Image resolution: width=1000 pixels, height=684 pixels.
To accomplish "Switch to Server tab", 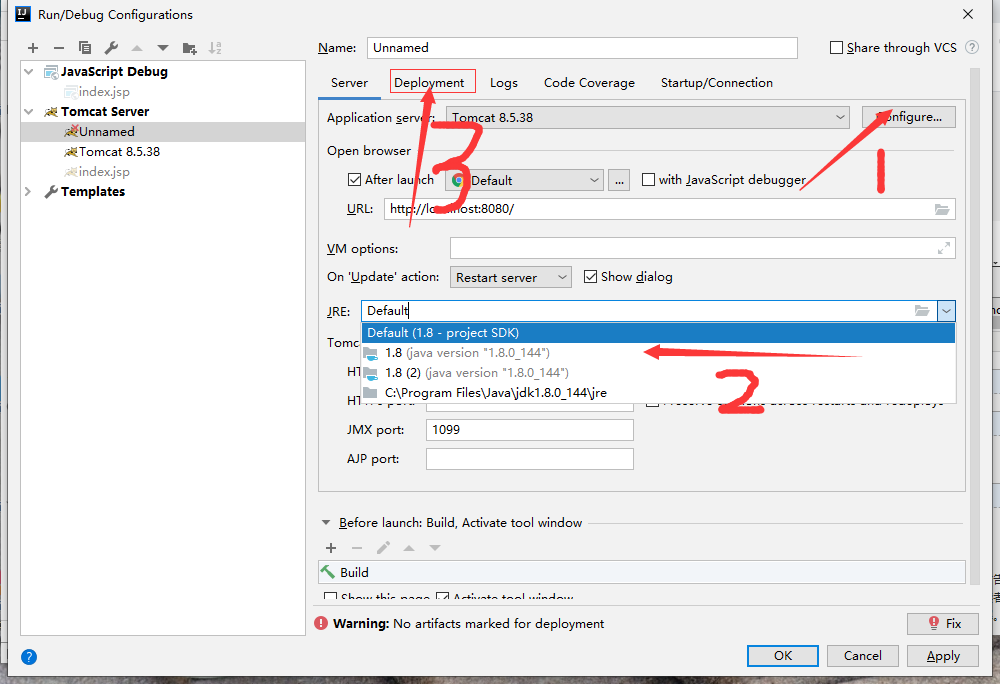I will point(349,83).
